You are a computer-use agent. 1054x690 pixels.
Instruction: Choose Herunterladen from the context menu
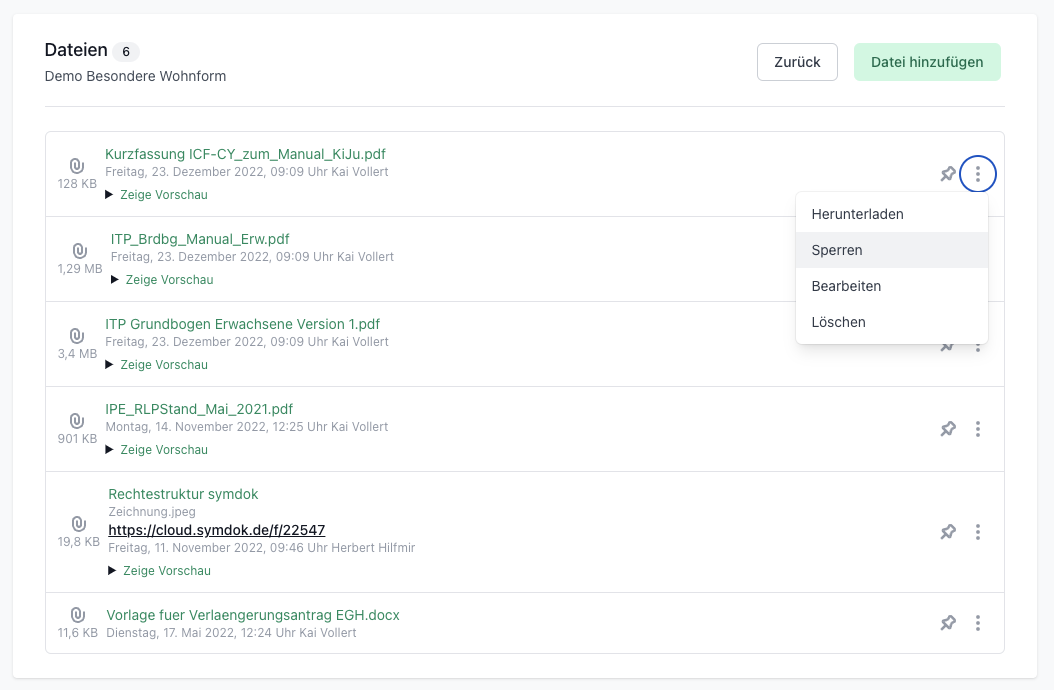click(x=891, y=214)
